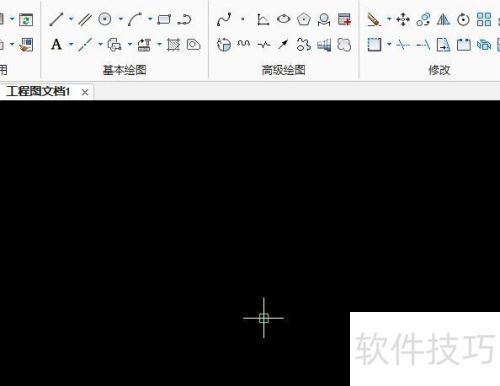Close the 工程图文档1 document tab
Image resolution: width=500 pixels, height=386 pixels.
tap(85, 92)
